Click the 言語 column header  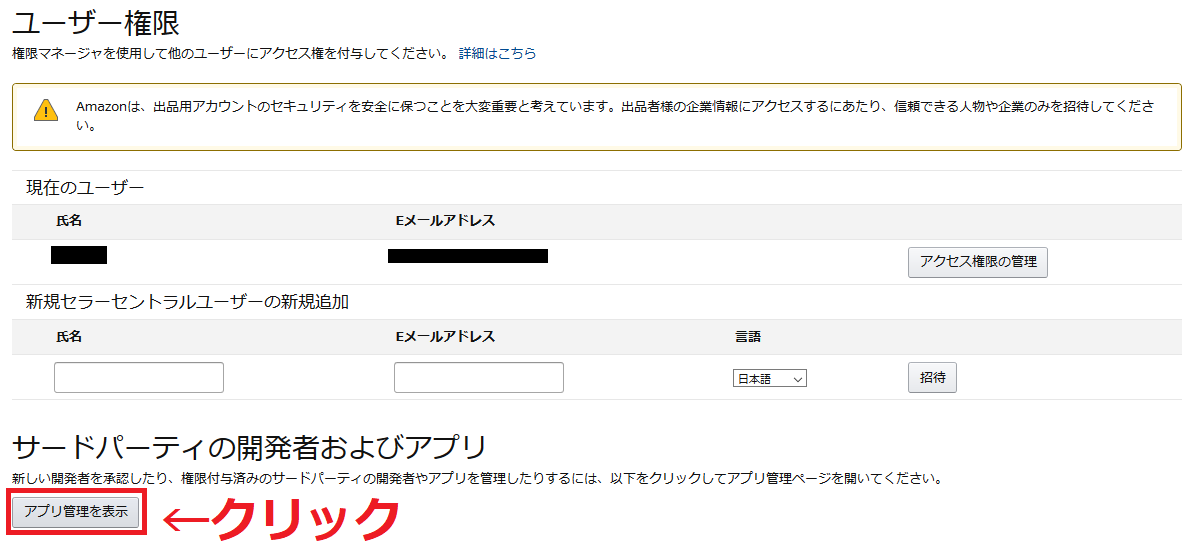pos(747,337)
